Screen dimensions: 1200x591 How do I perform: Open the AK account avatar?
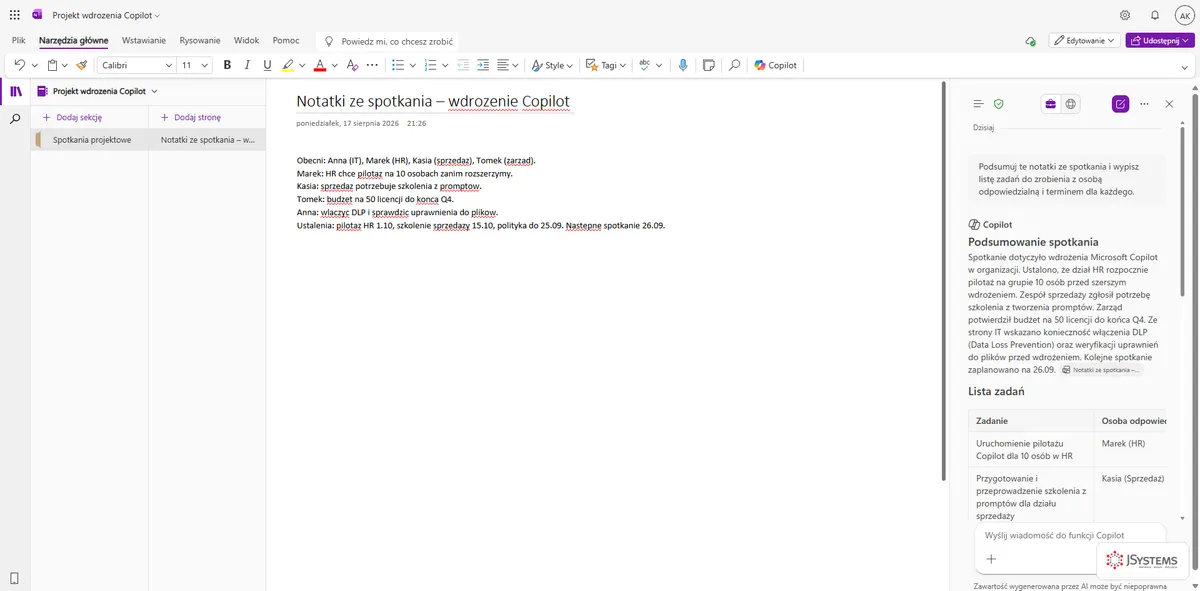point(1184,15)
